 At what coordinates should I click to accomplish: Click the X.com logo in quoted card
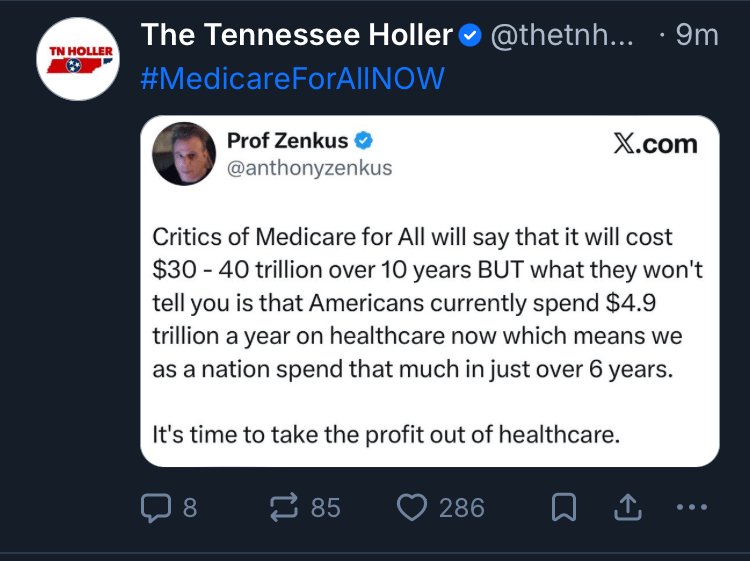654,145
